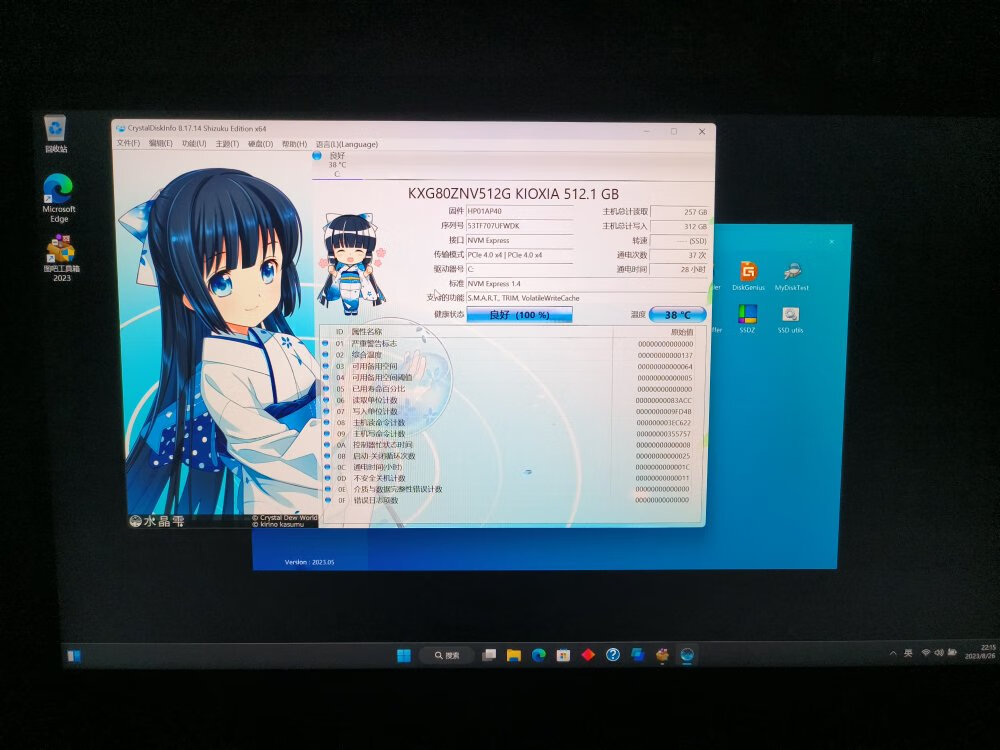Open the 编辑(E) menu
The height and width of the screenshot is (750, 1000).
[x=161, y=143]
